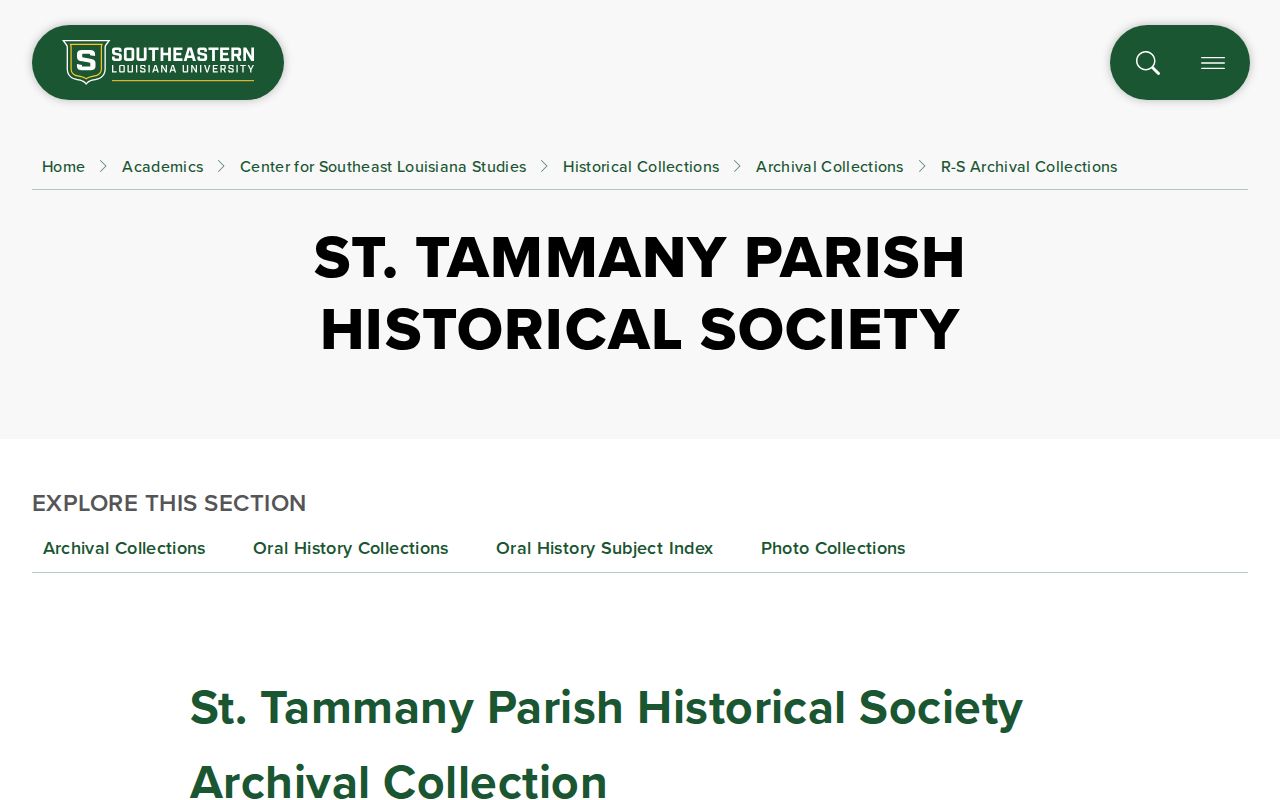
Task: Go to Photo Collections section
Action: coord(833,548)
